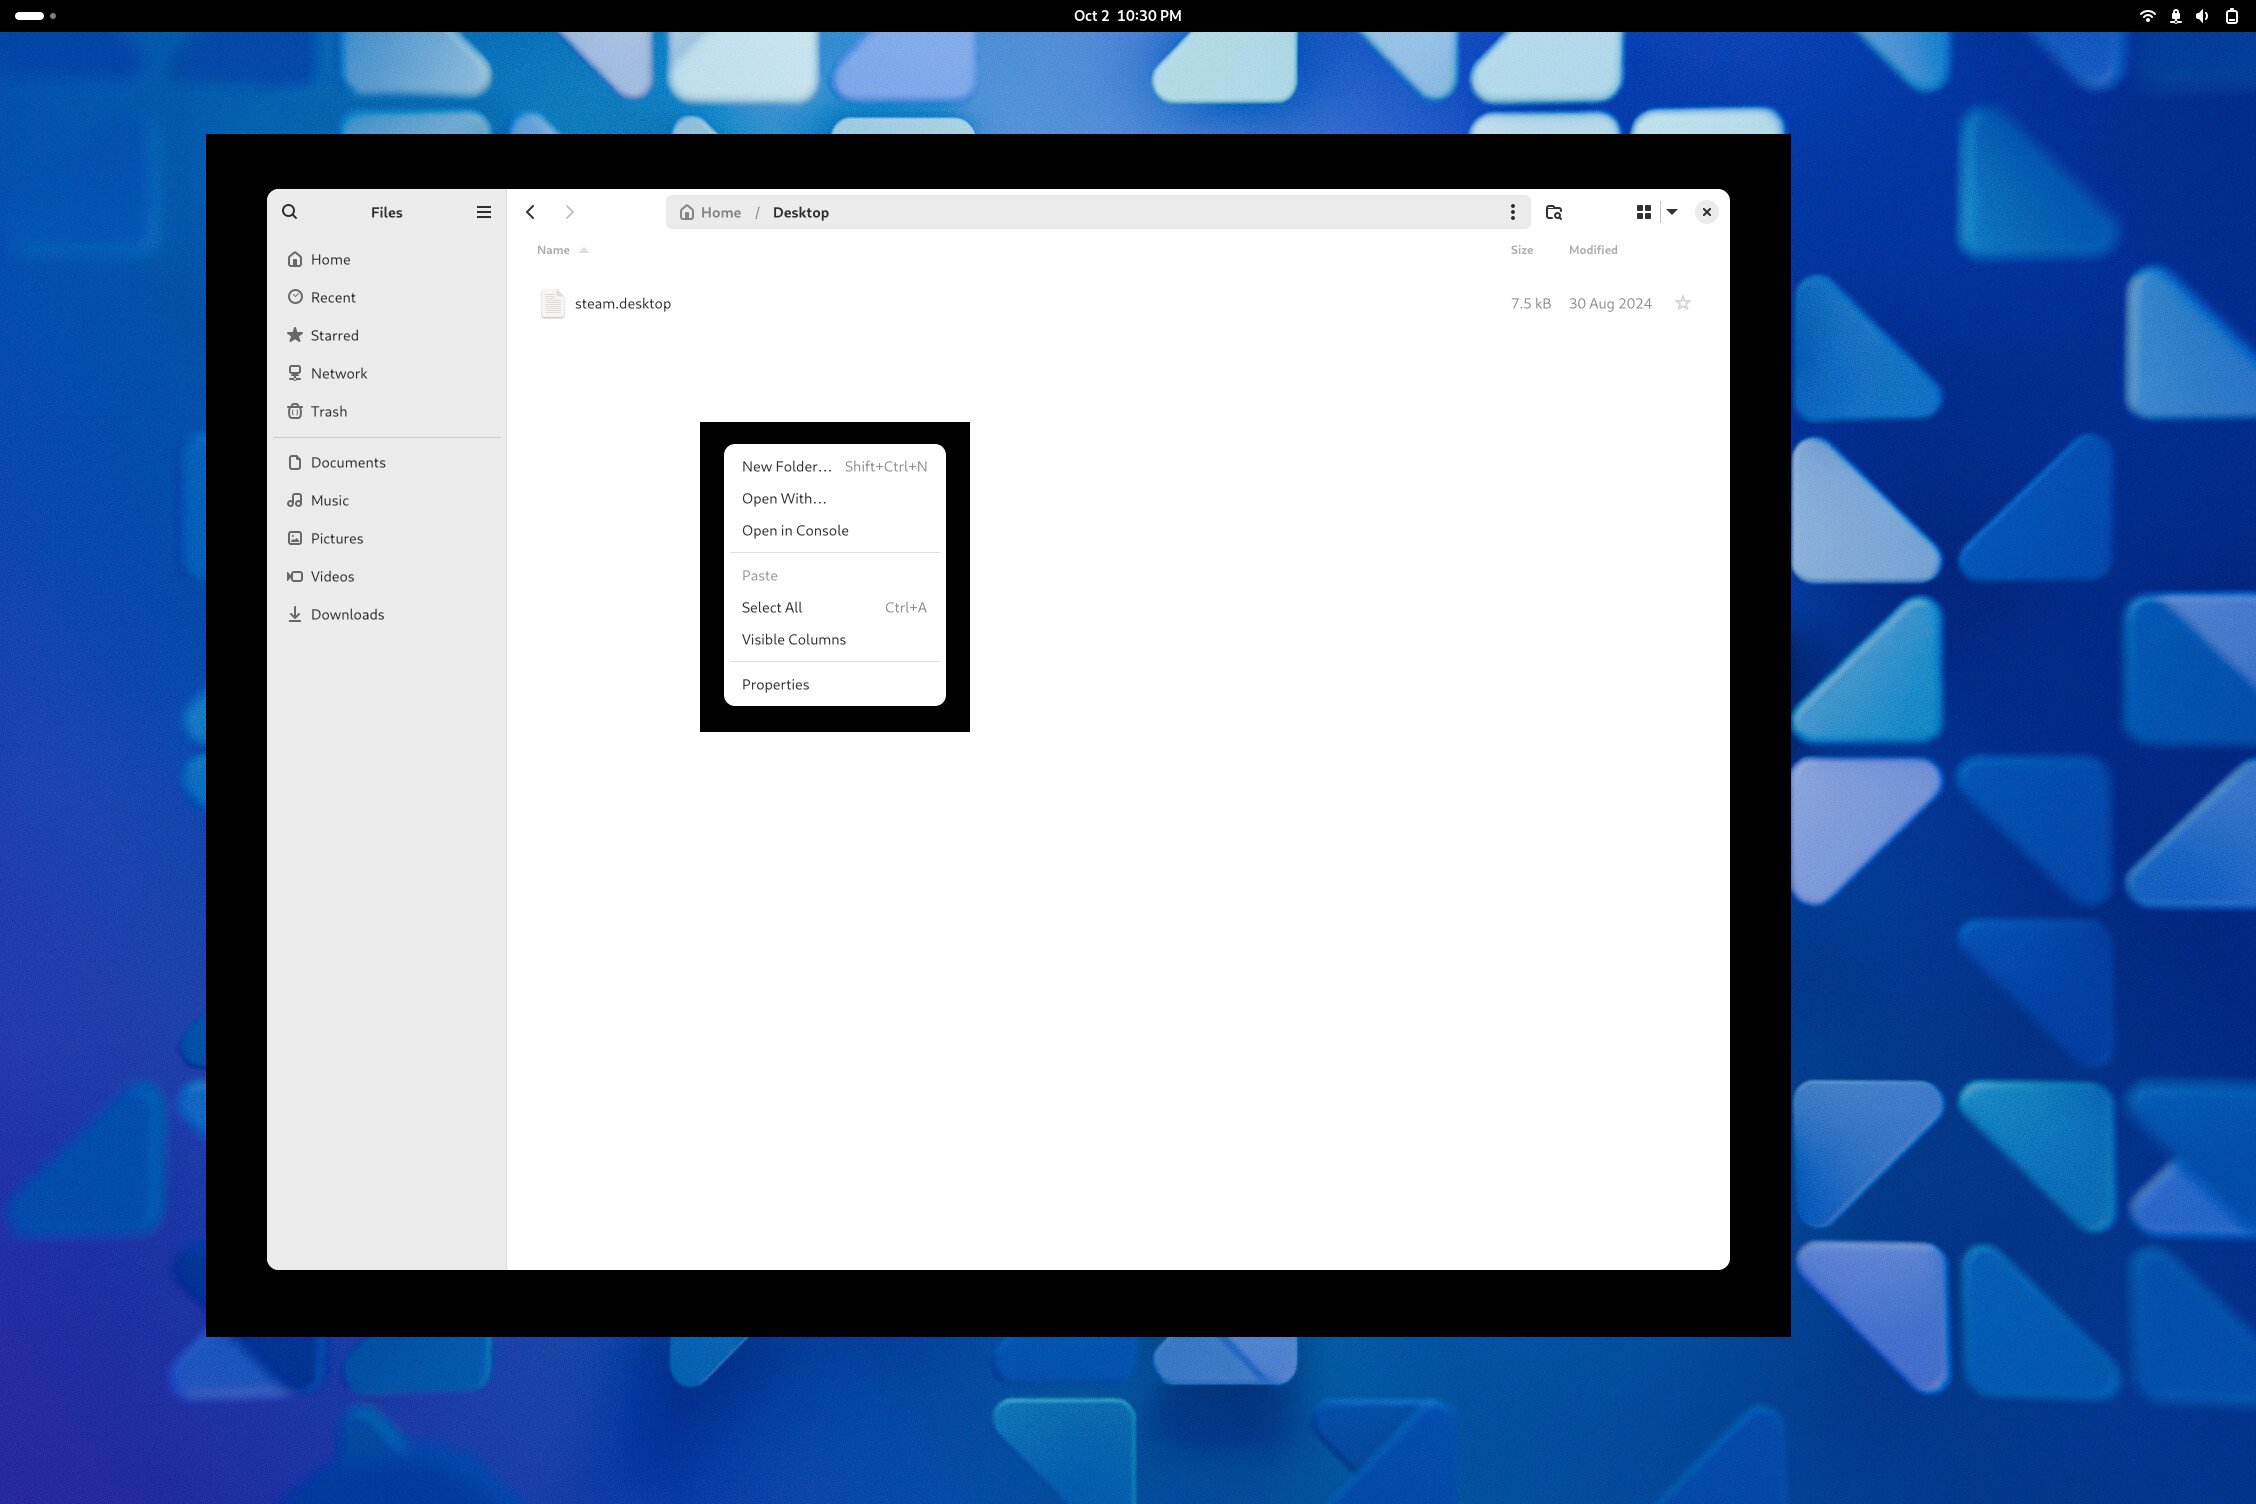Sort by the Modified column header
The width and height of the screenshot is (2256, 1504).
pos(1593,250)
